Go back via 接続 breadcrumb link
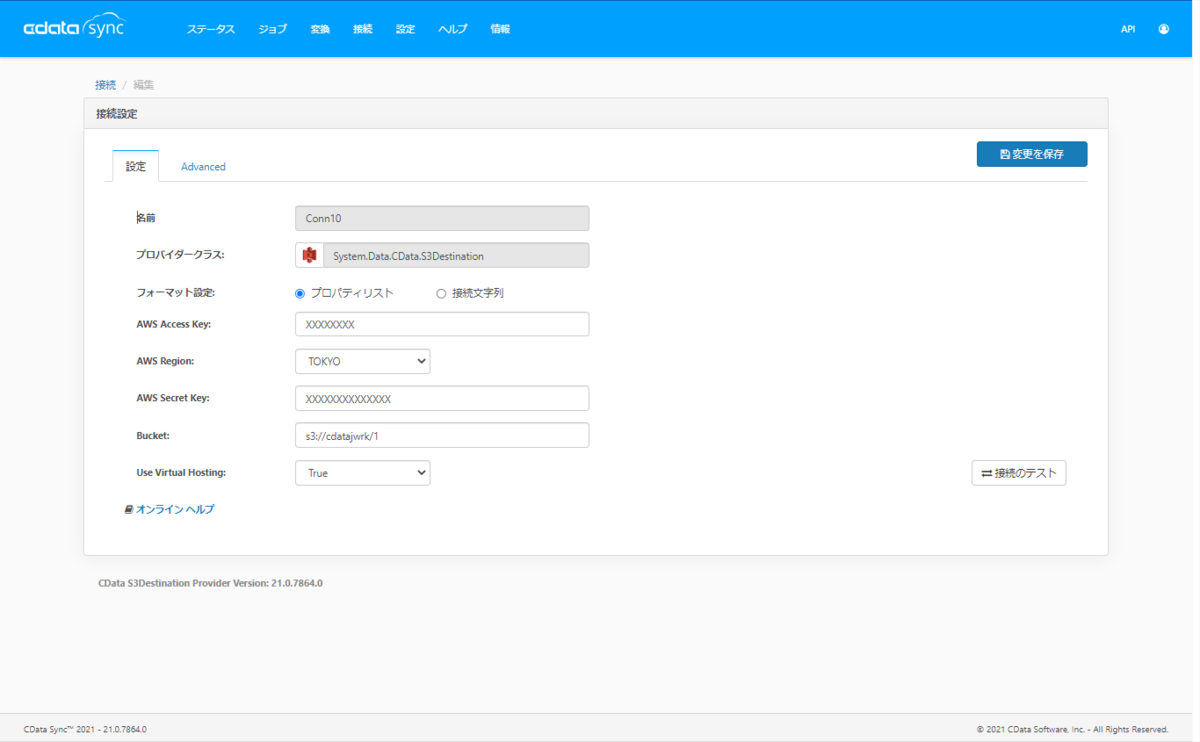Screen dimensions: 1200x742 coord(106,85)
